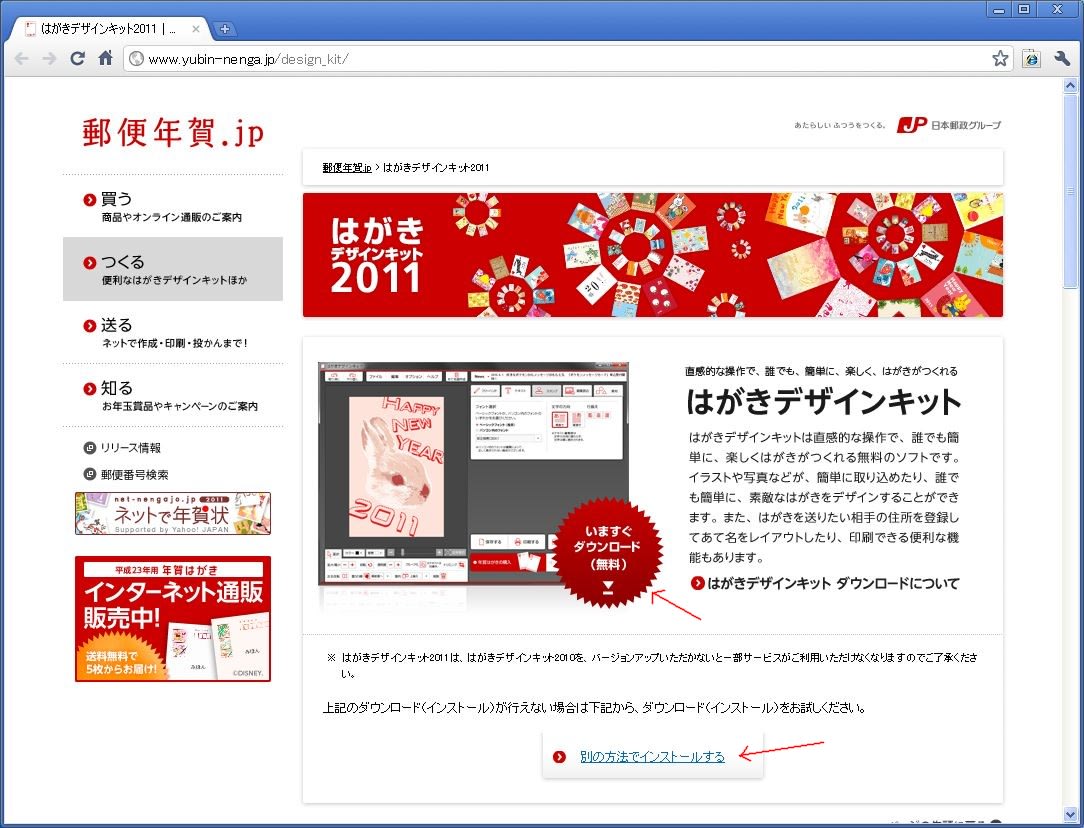The height and width of the screenshot is (828, 1084).
Task: Click the ネットで年賀状 banner
Action: point(172,513)
